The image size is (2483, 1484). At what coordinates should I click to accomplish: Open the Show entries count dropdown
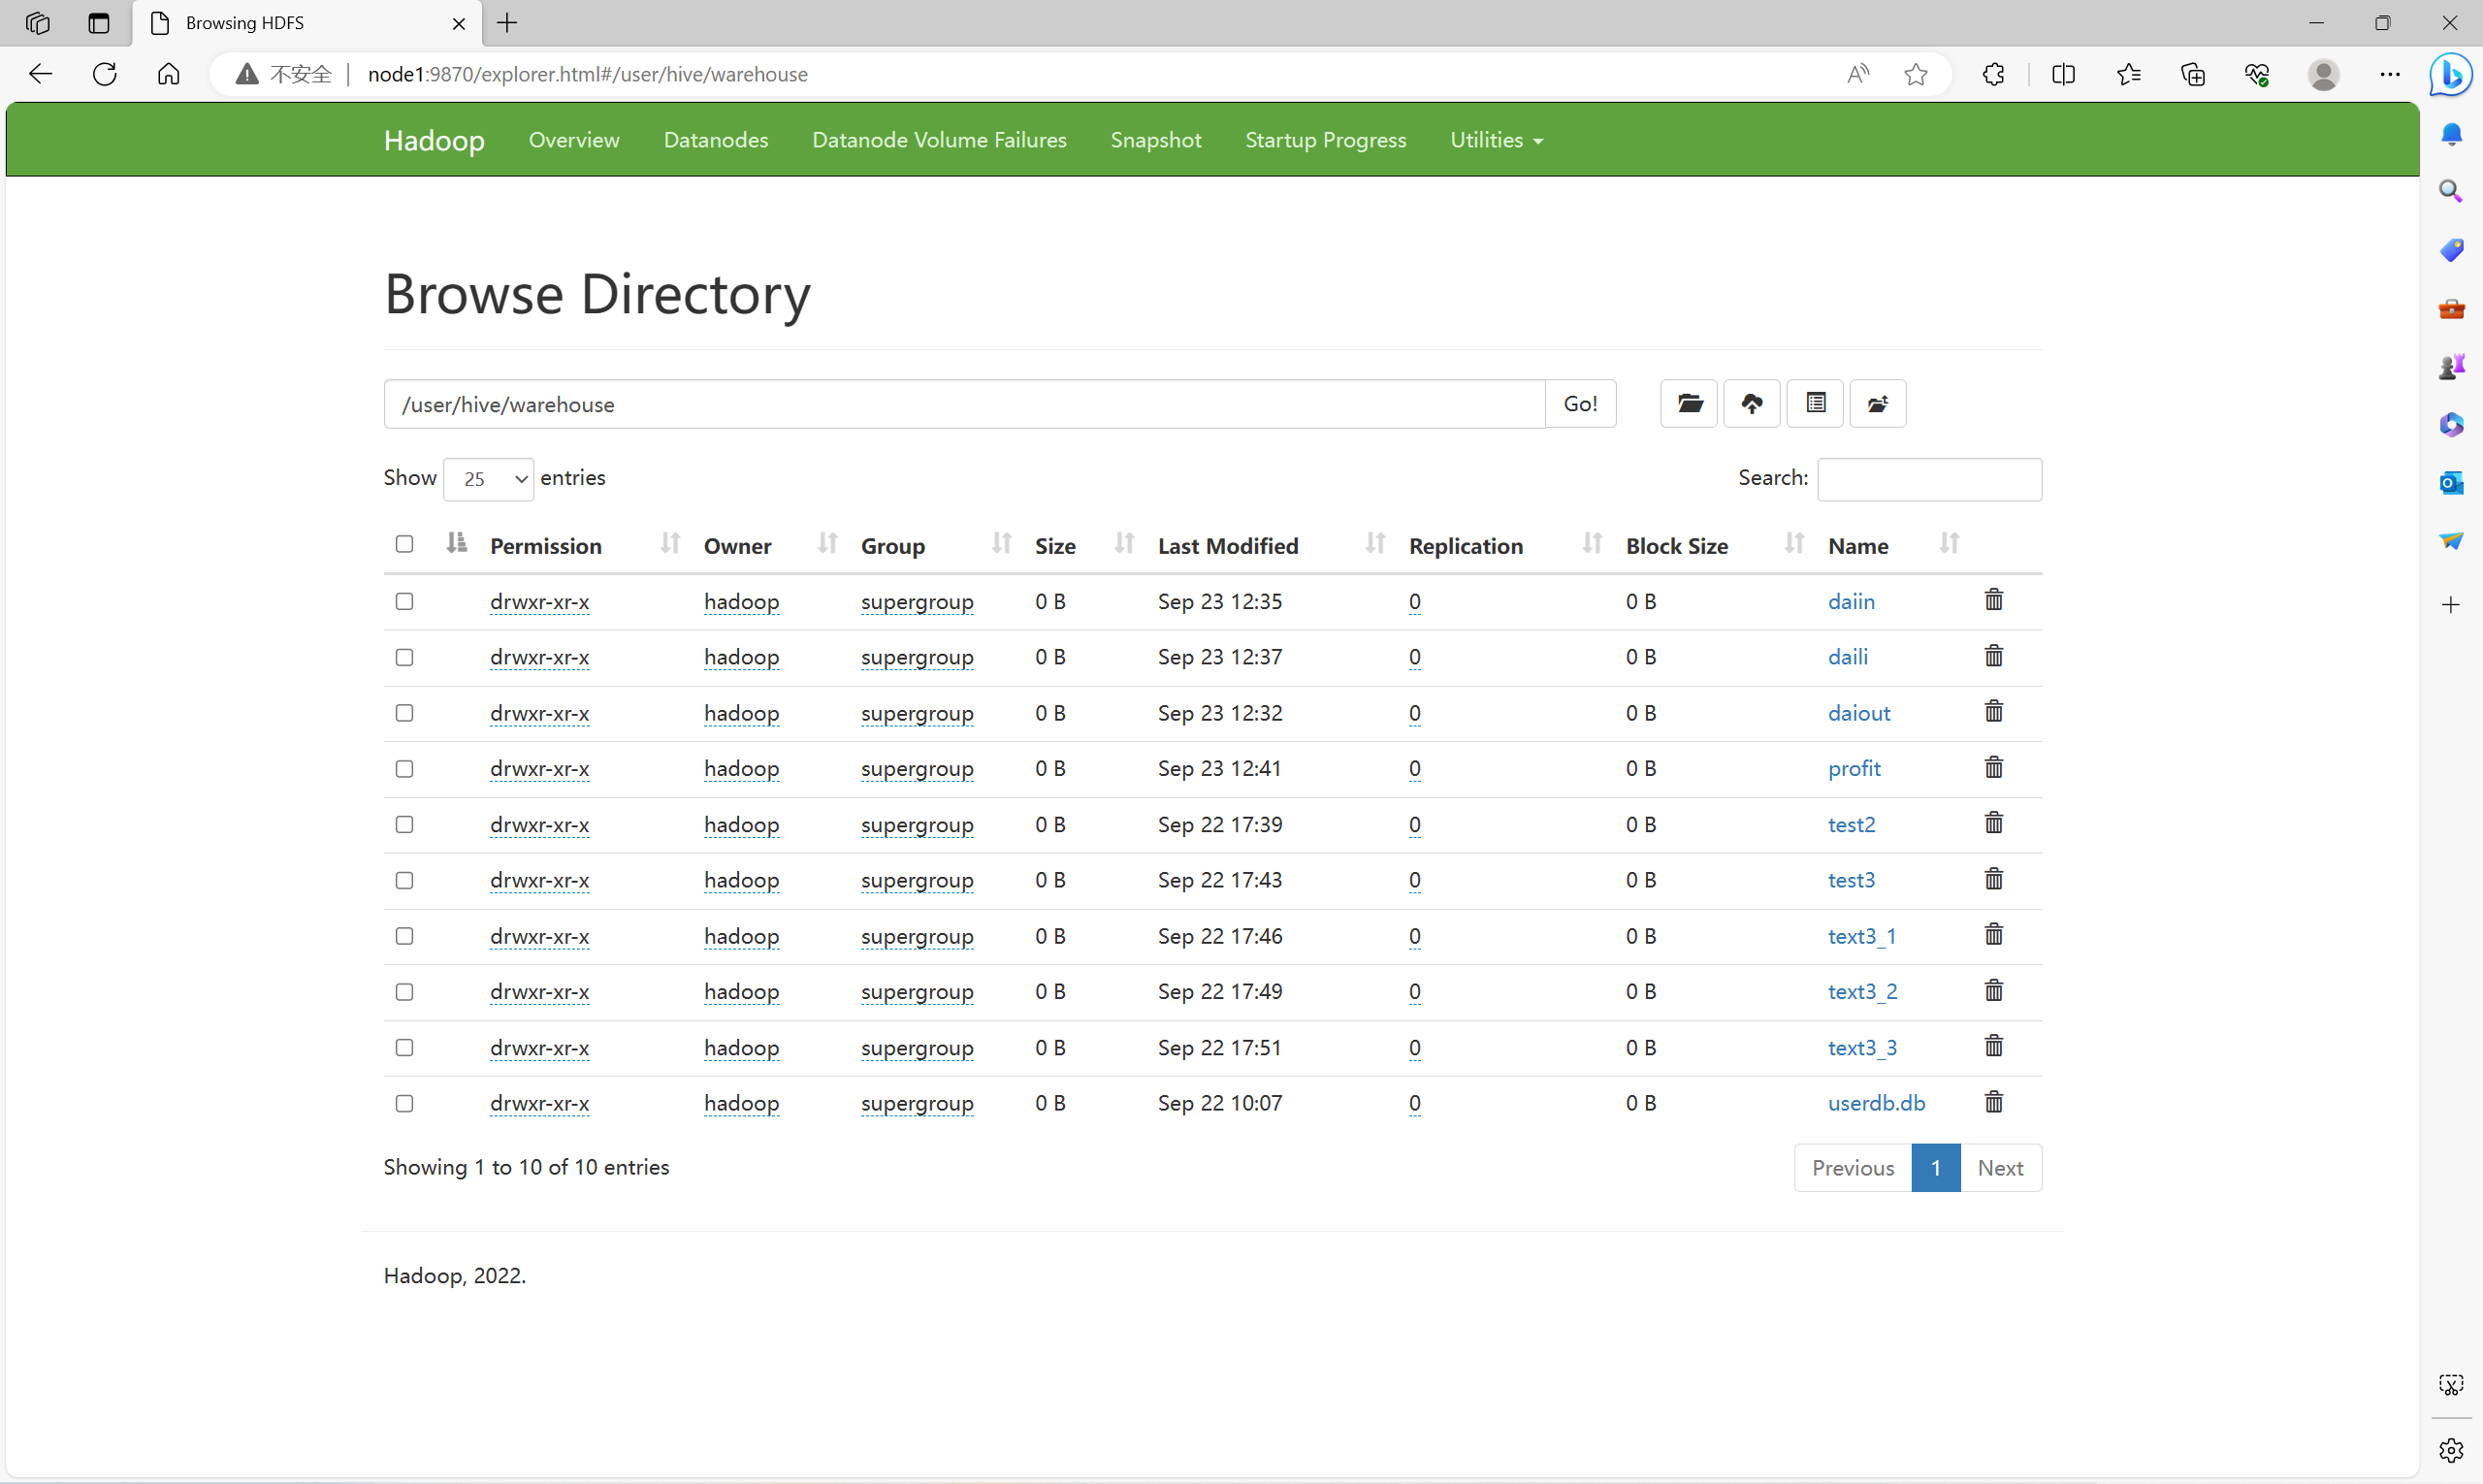click(x=488, y=479)
